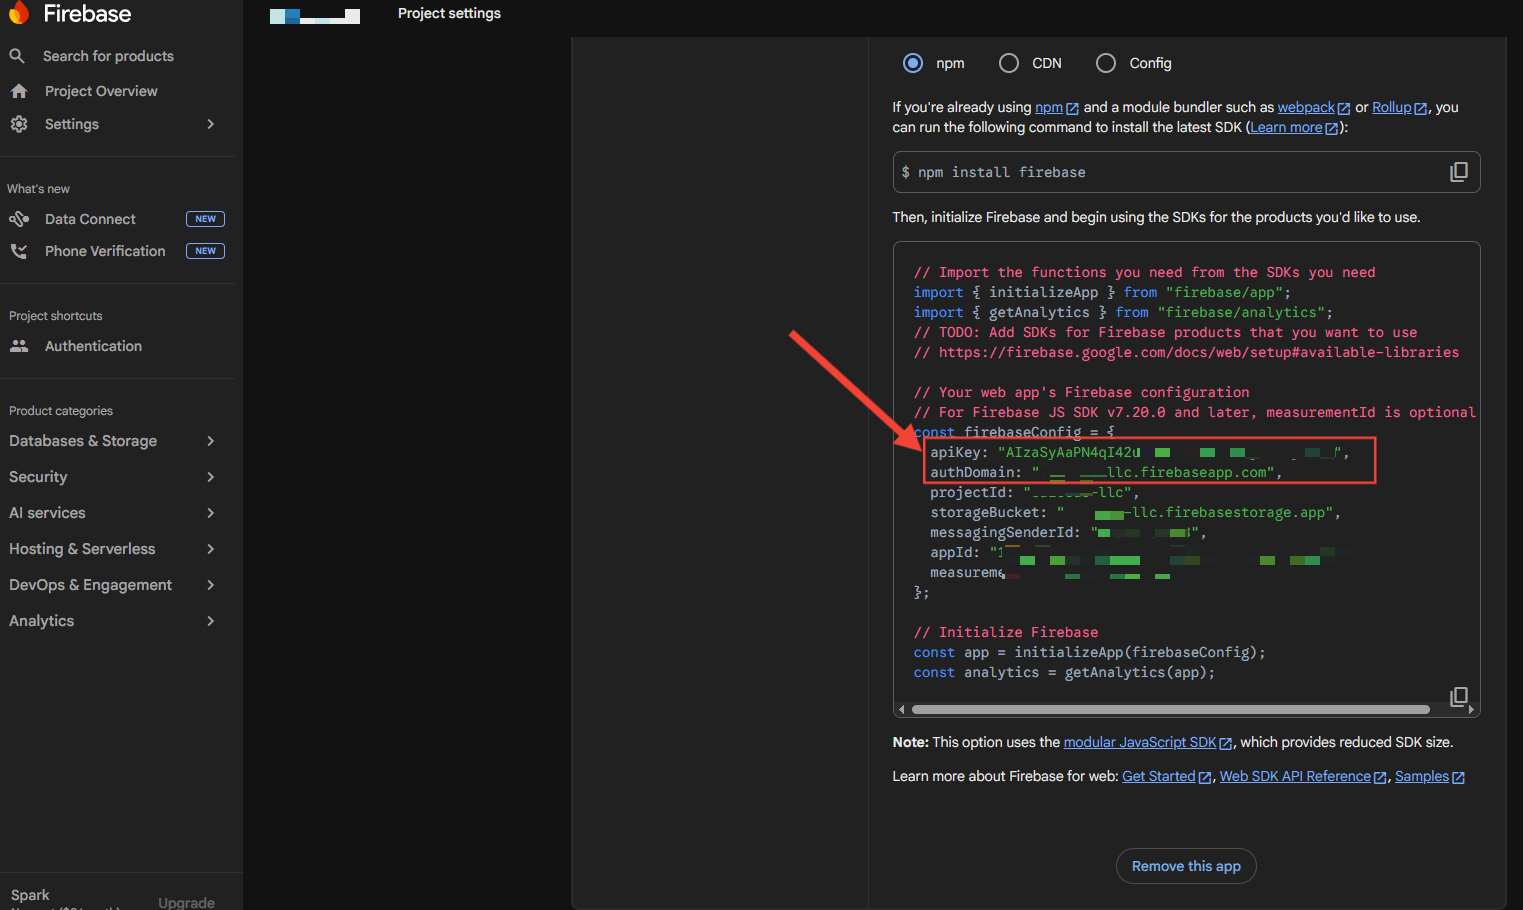Click the Product categories label
Image resolution: width=1523 pixels, height=910 pixels.
[61, 411]
